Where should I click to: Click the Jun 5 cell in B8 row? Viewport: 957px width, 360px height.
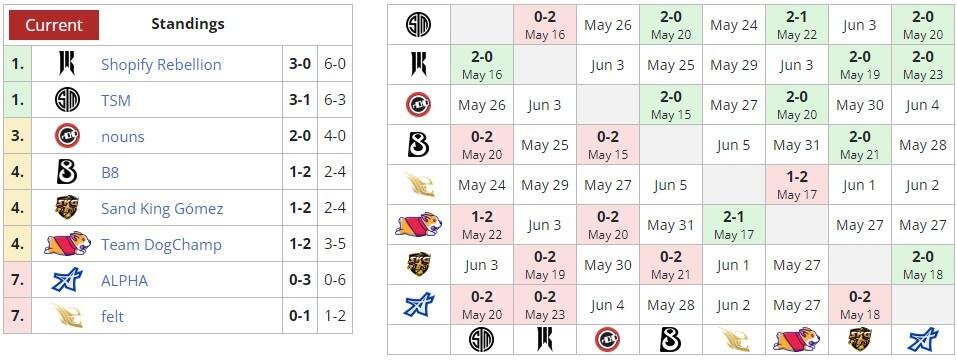pyautogui.click(x=734, y=145)
